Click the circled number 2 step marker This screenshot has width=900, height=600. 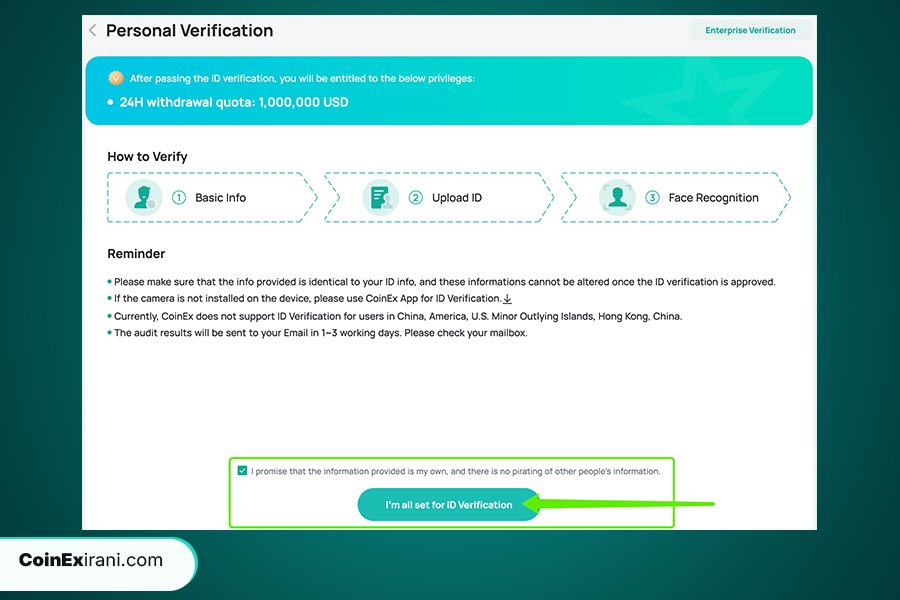[416, 198]
